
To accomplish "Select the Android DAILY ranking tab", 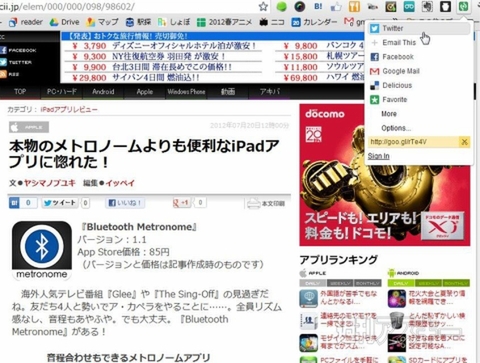I will click(x=401, y=283).
